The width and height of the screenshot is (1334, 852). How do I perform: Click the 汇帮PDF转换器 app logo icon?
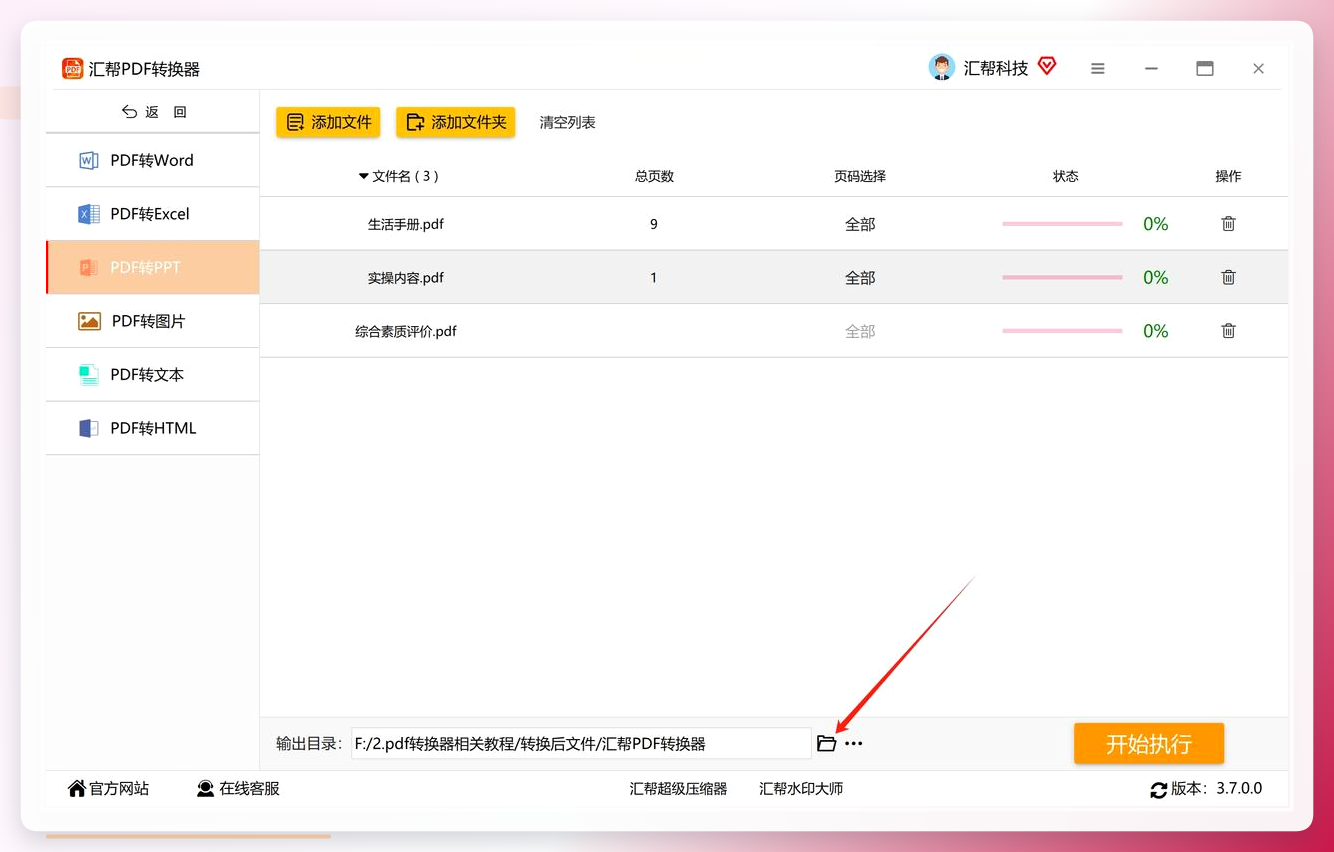click(x=72, y=69)
